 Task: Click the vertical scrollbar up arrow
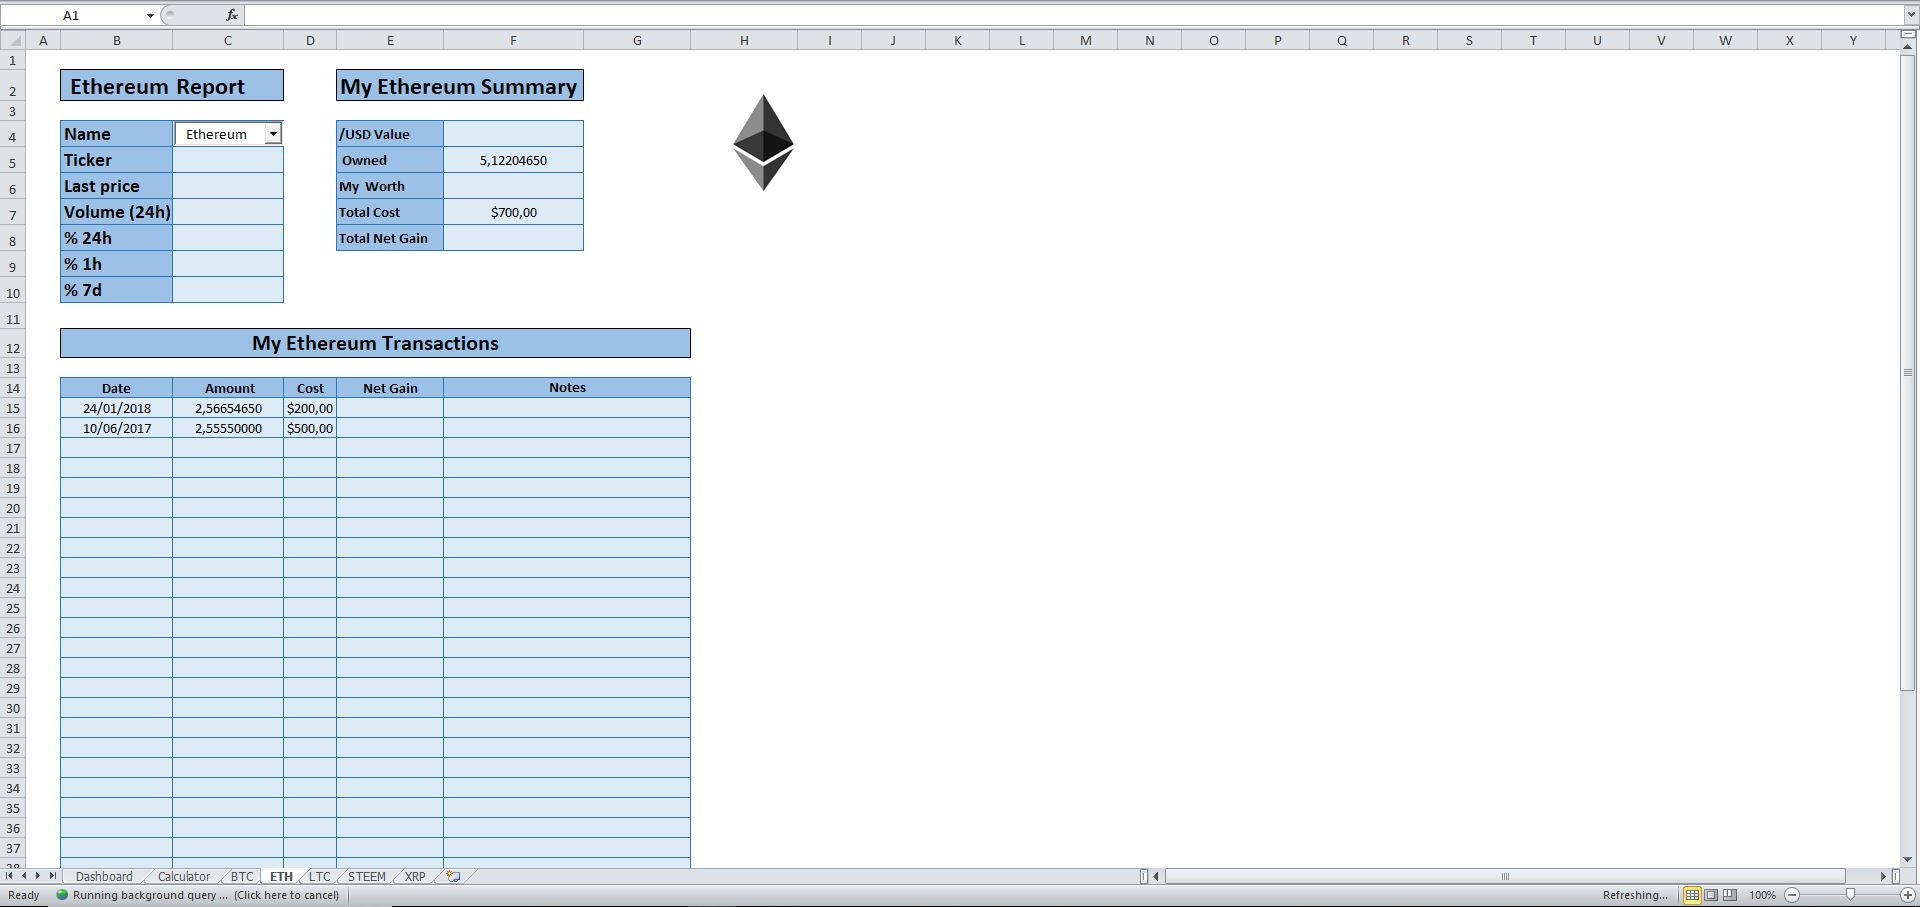pos(1907,48)
